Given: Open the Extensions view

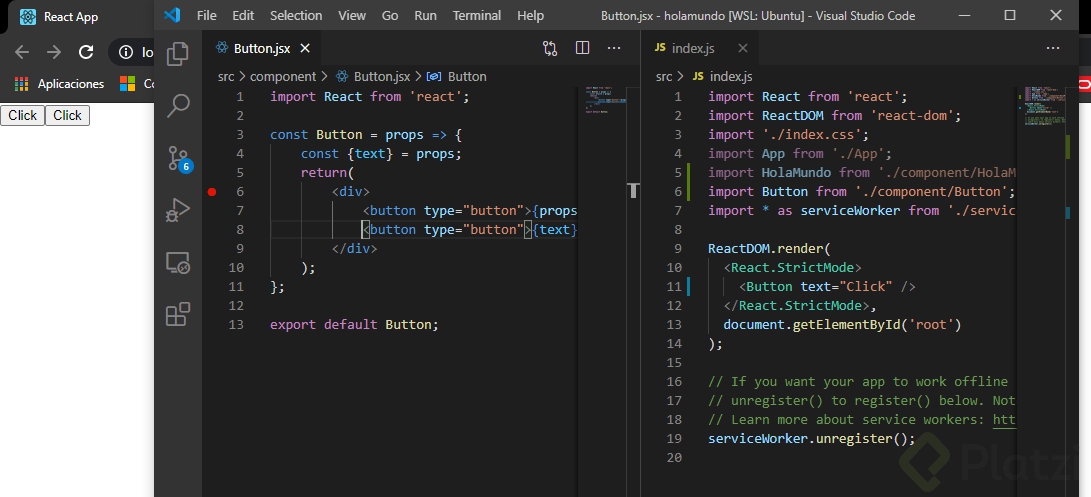Looking at the screenshot, I should 178,315.
